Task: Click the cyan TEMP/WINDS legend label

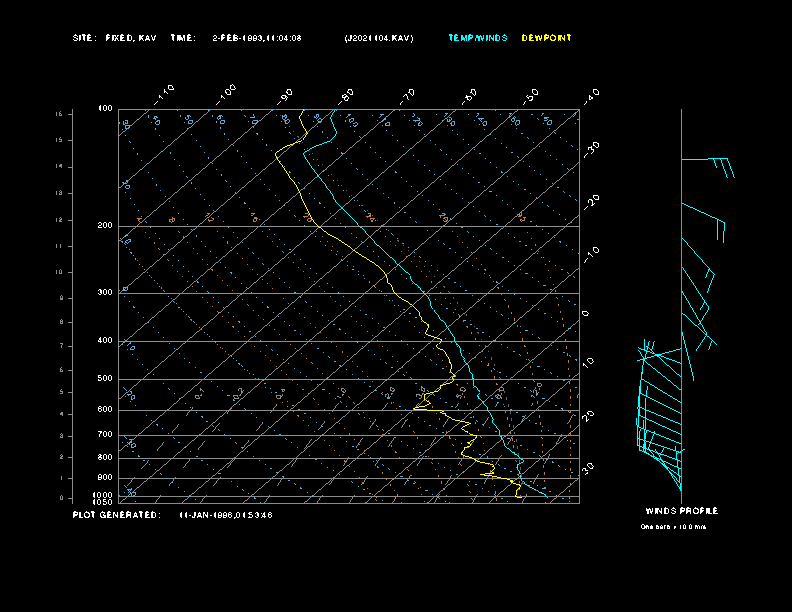Action: (x=478, y=38)
